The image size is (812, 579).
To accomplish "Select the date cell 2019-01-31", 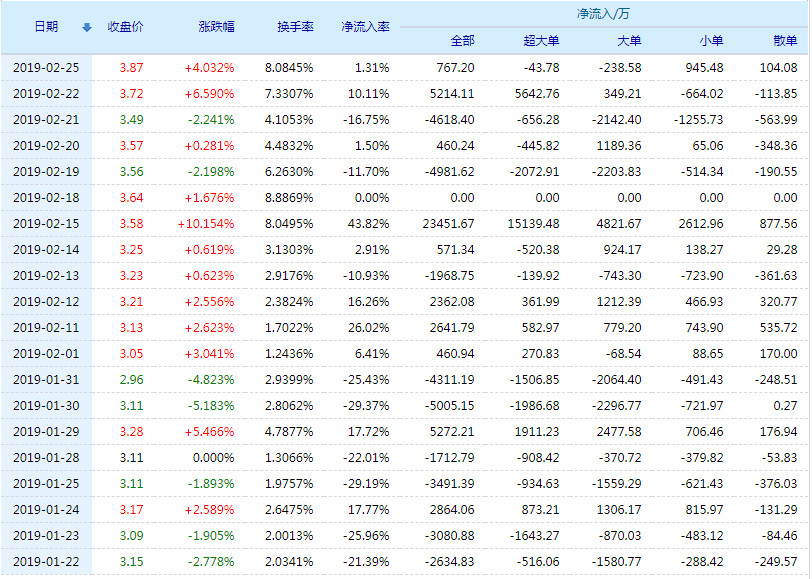I will tap(46, 380).
